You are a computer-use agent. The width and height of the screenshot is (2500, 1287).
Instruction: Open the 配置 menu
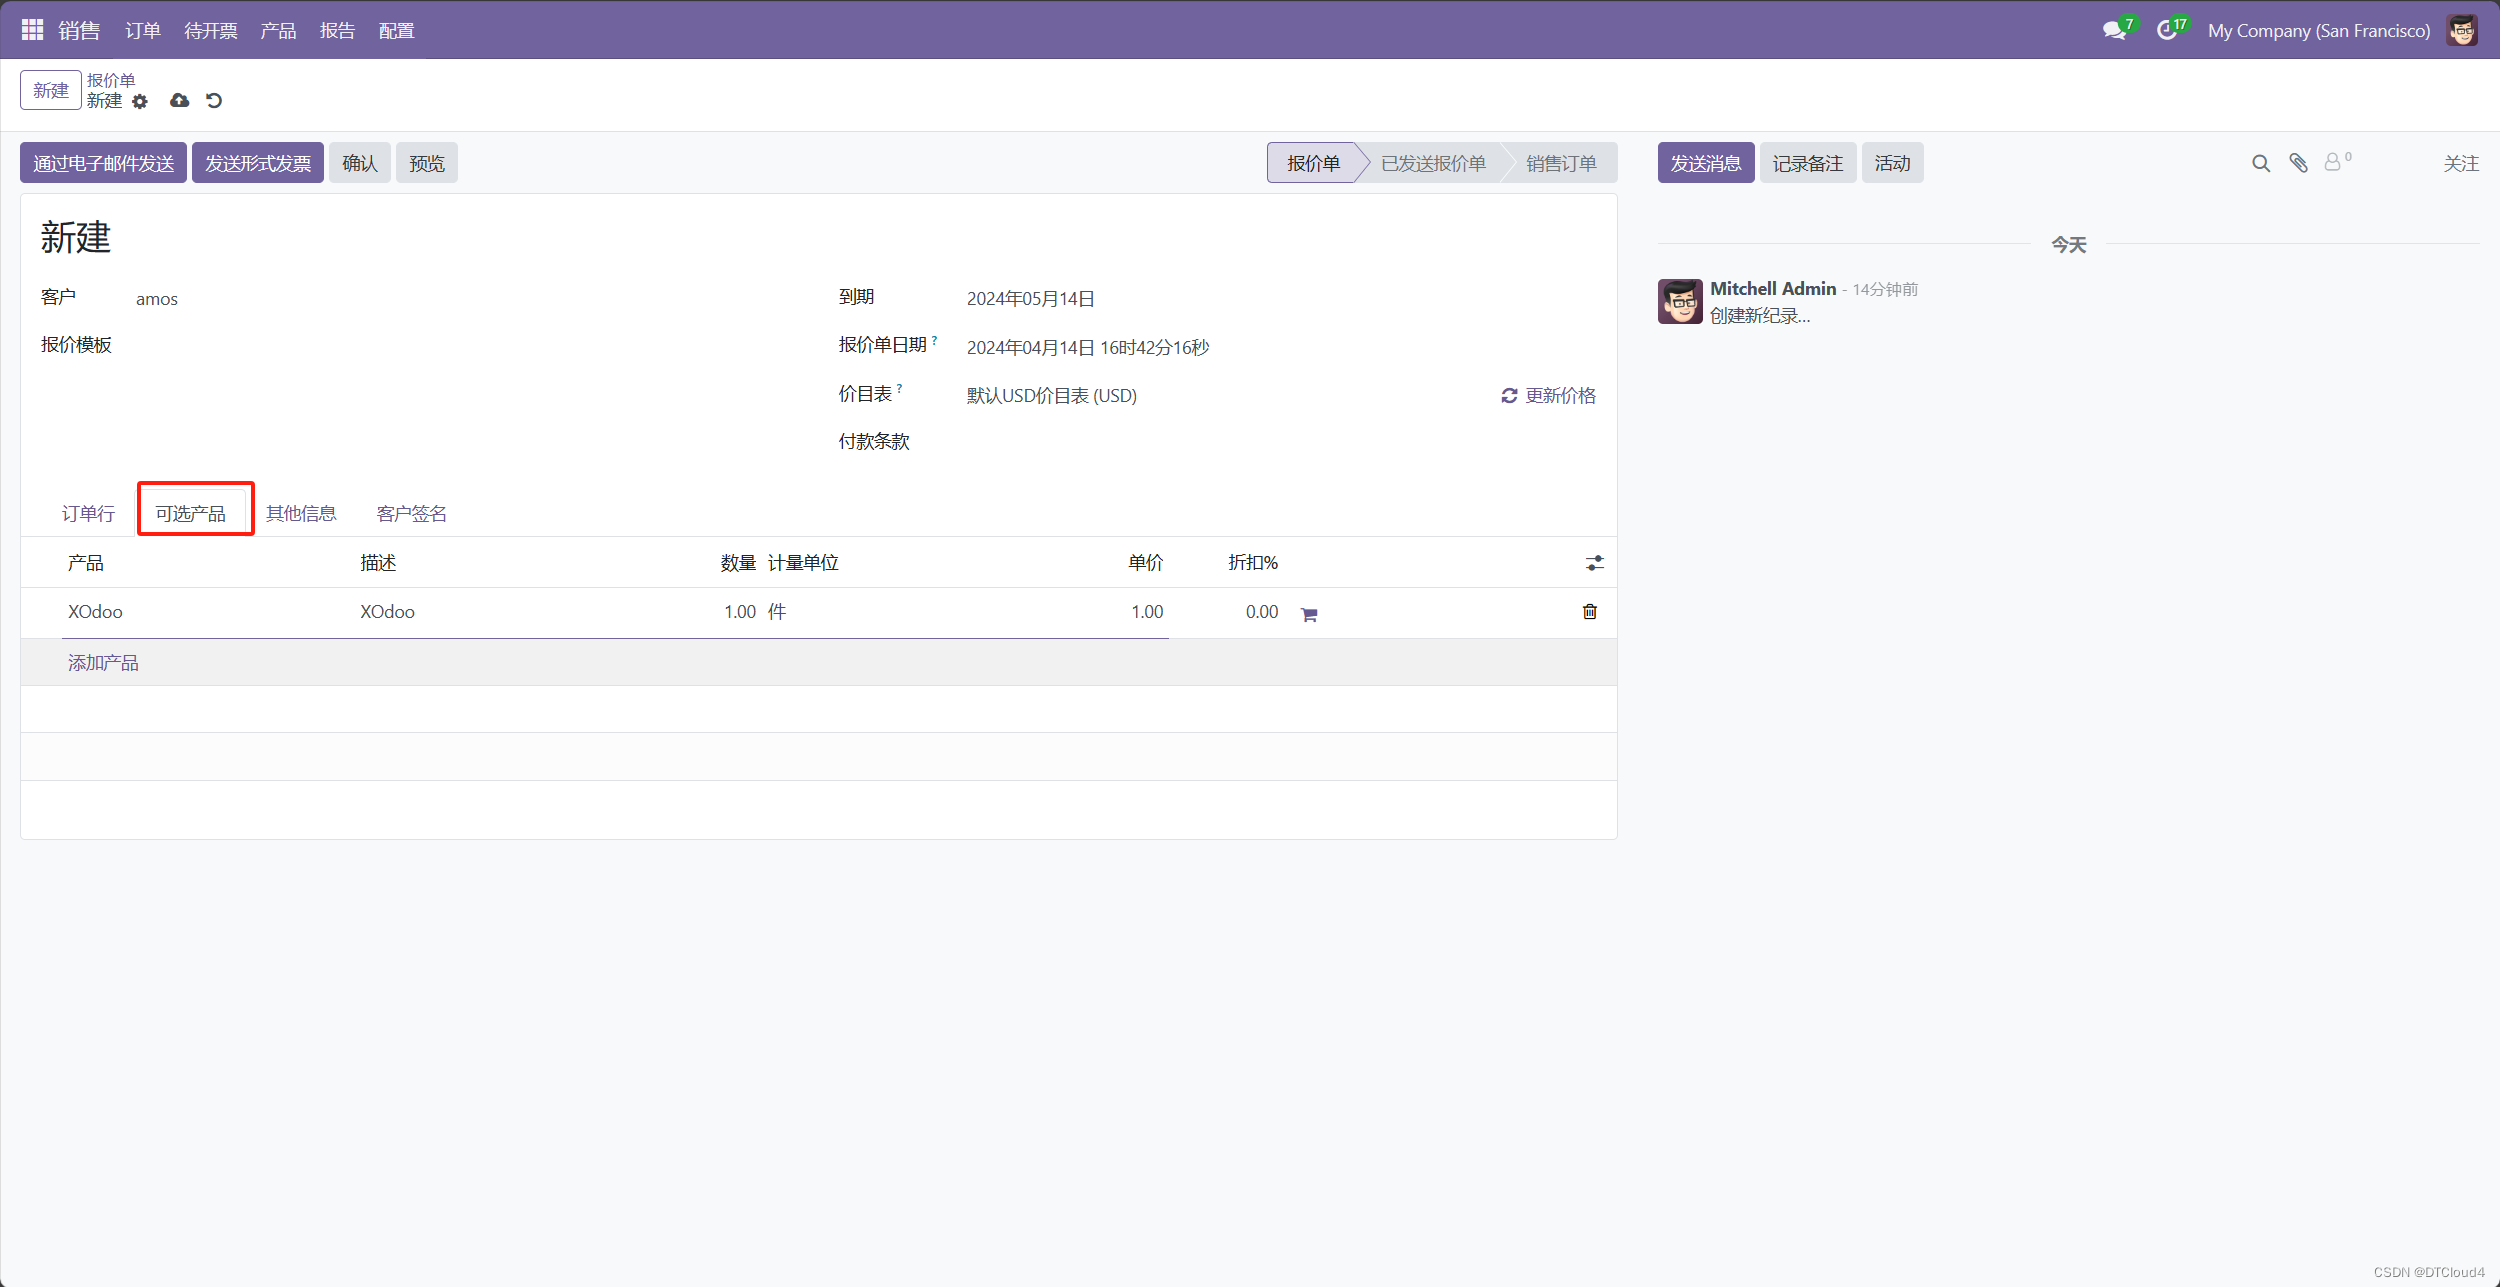click(396, 31)
